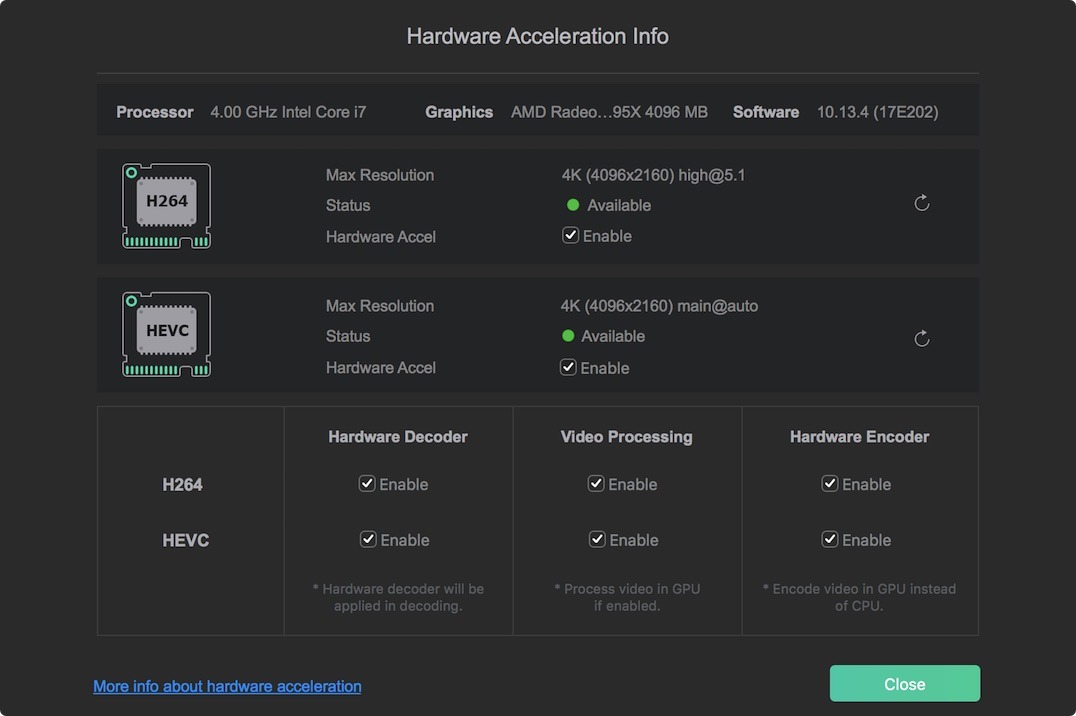
Task: Click the Hardware Encoder column header
Action: (859, 437)
